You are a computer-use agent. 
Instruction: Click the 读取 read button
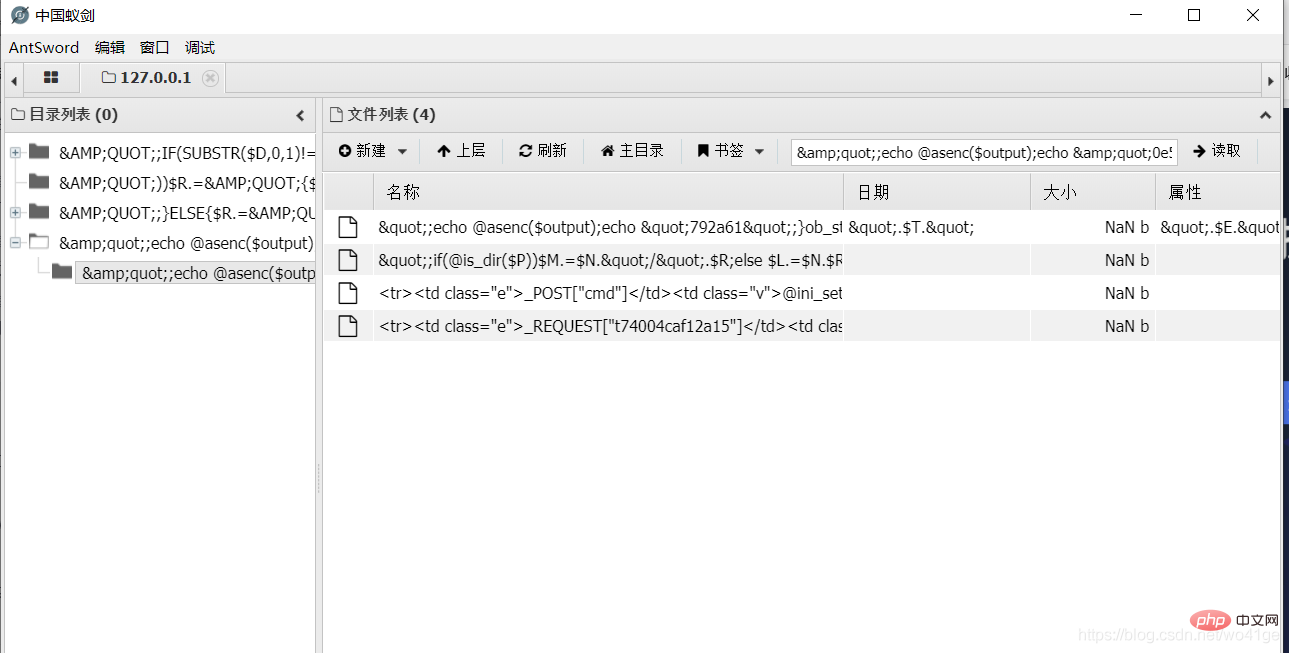(x=1217, y=151)
